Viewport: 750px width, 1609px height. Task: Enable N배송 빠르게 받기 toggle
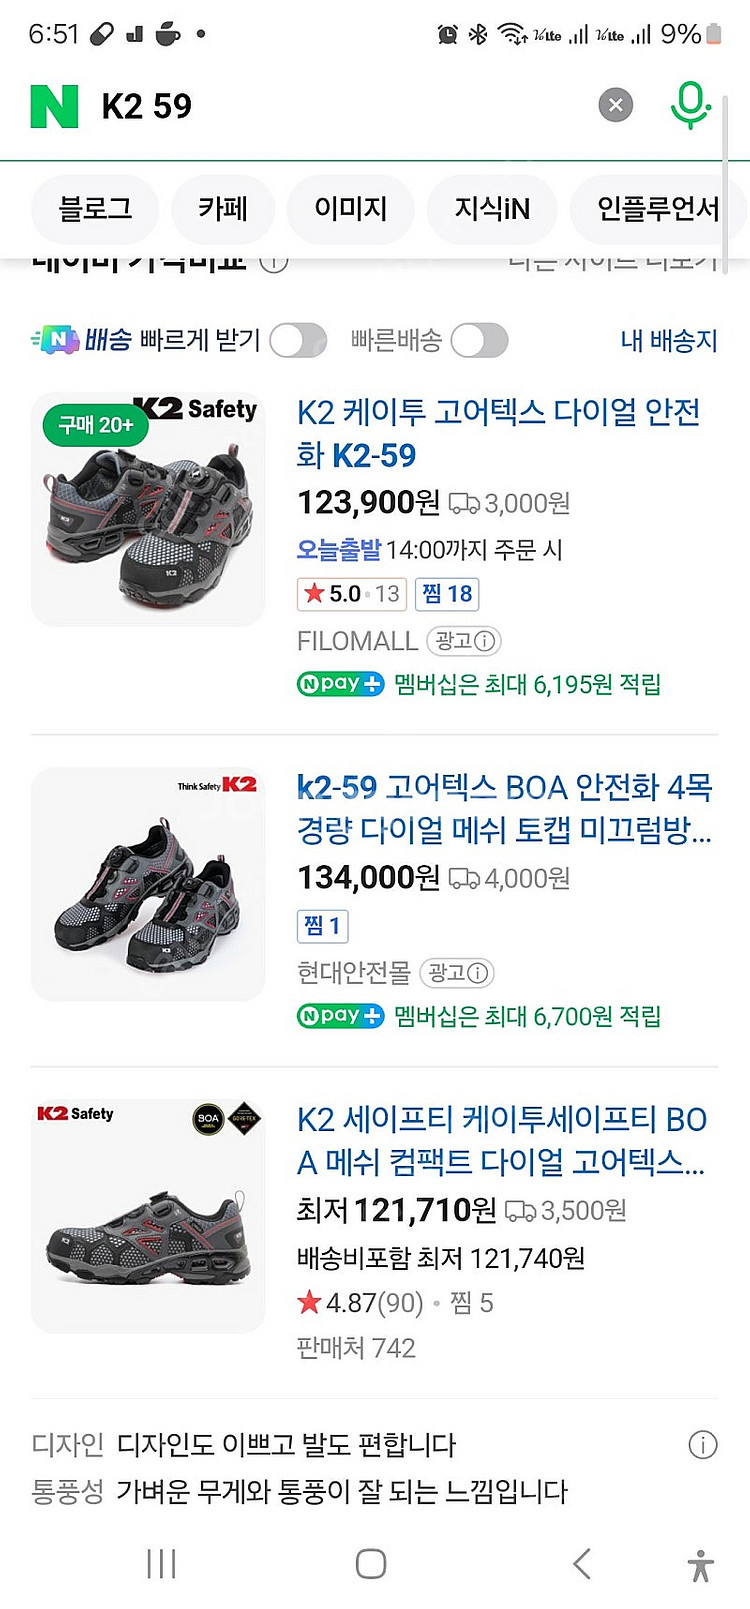pos(298,341)
